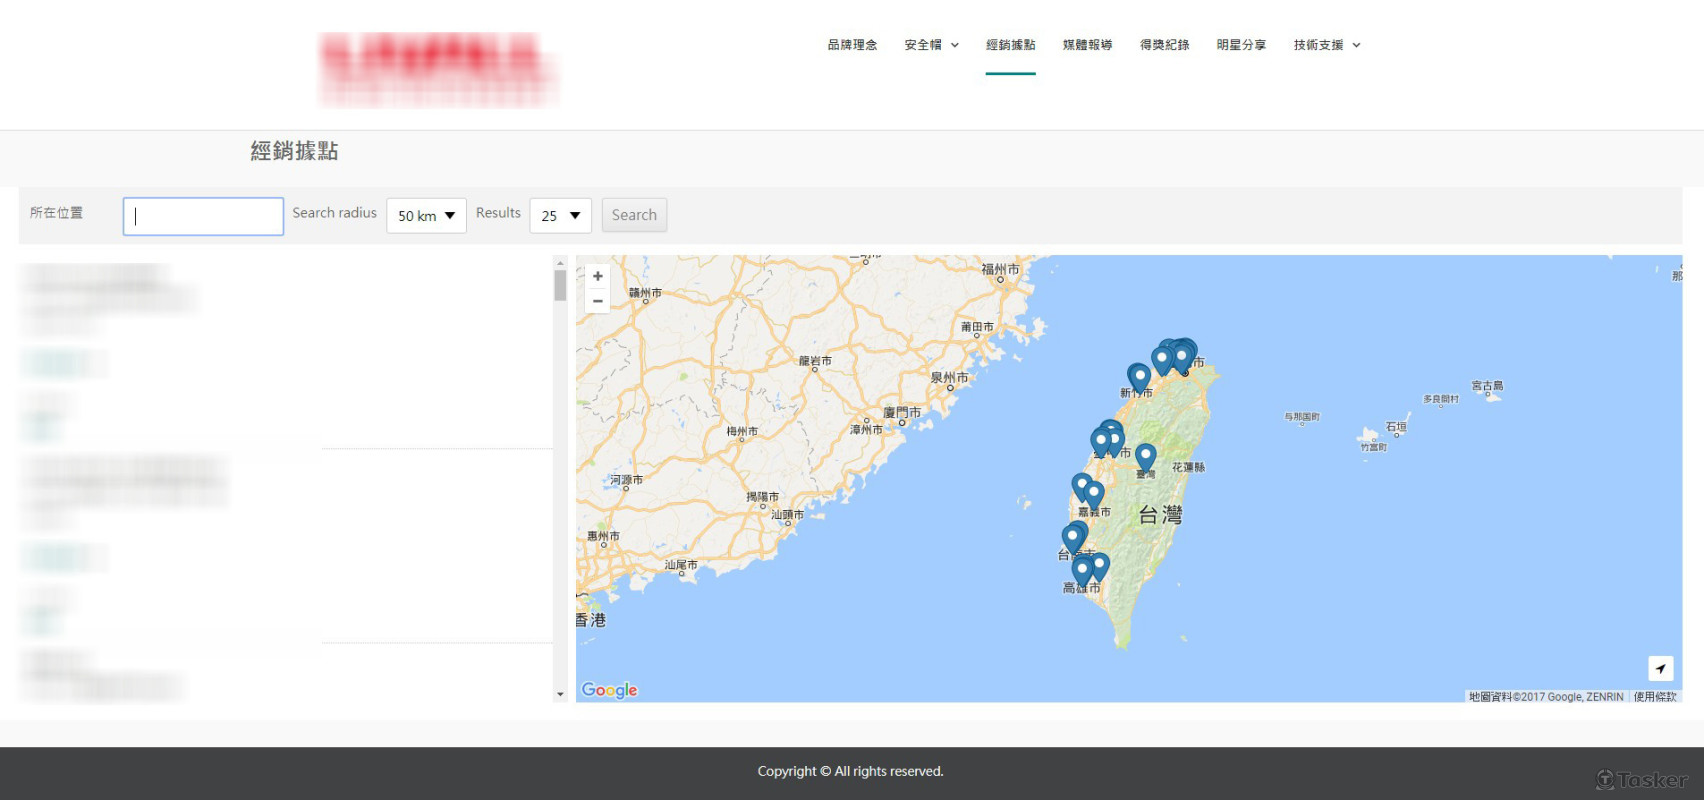Click the 汕頭市 label on map
The width and height of the screenshot is (1704, 800).
[787, 515]
